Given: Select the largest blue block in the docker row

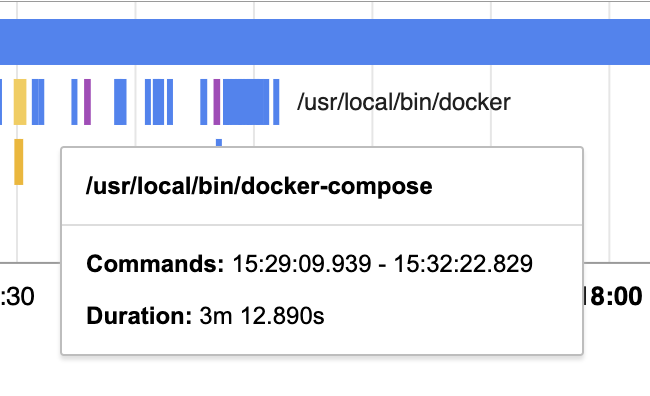Looking at the screenshot, I should point(246,102).
